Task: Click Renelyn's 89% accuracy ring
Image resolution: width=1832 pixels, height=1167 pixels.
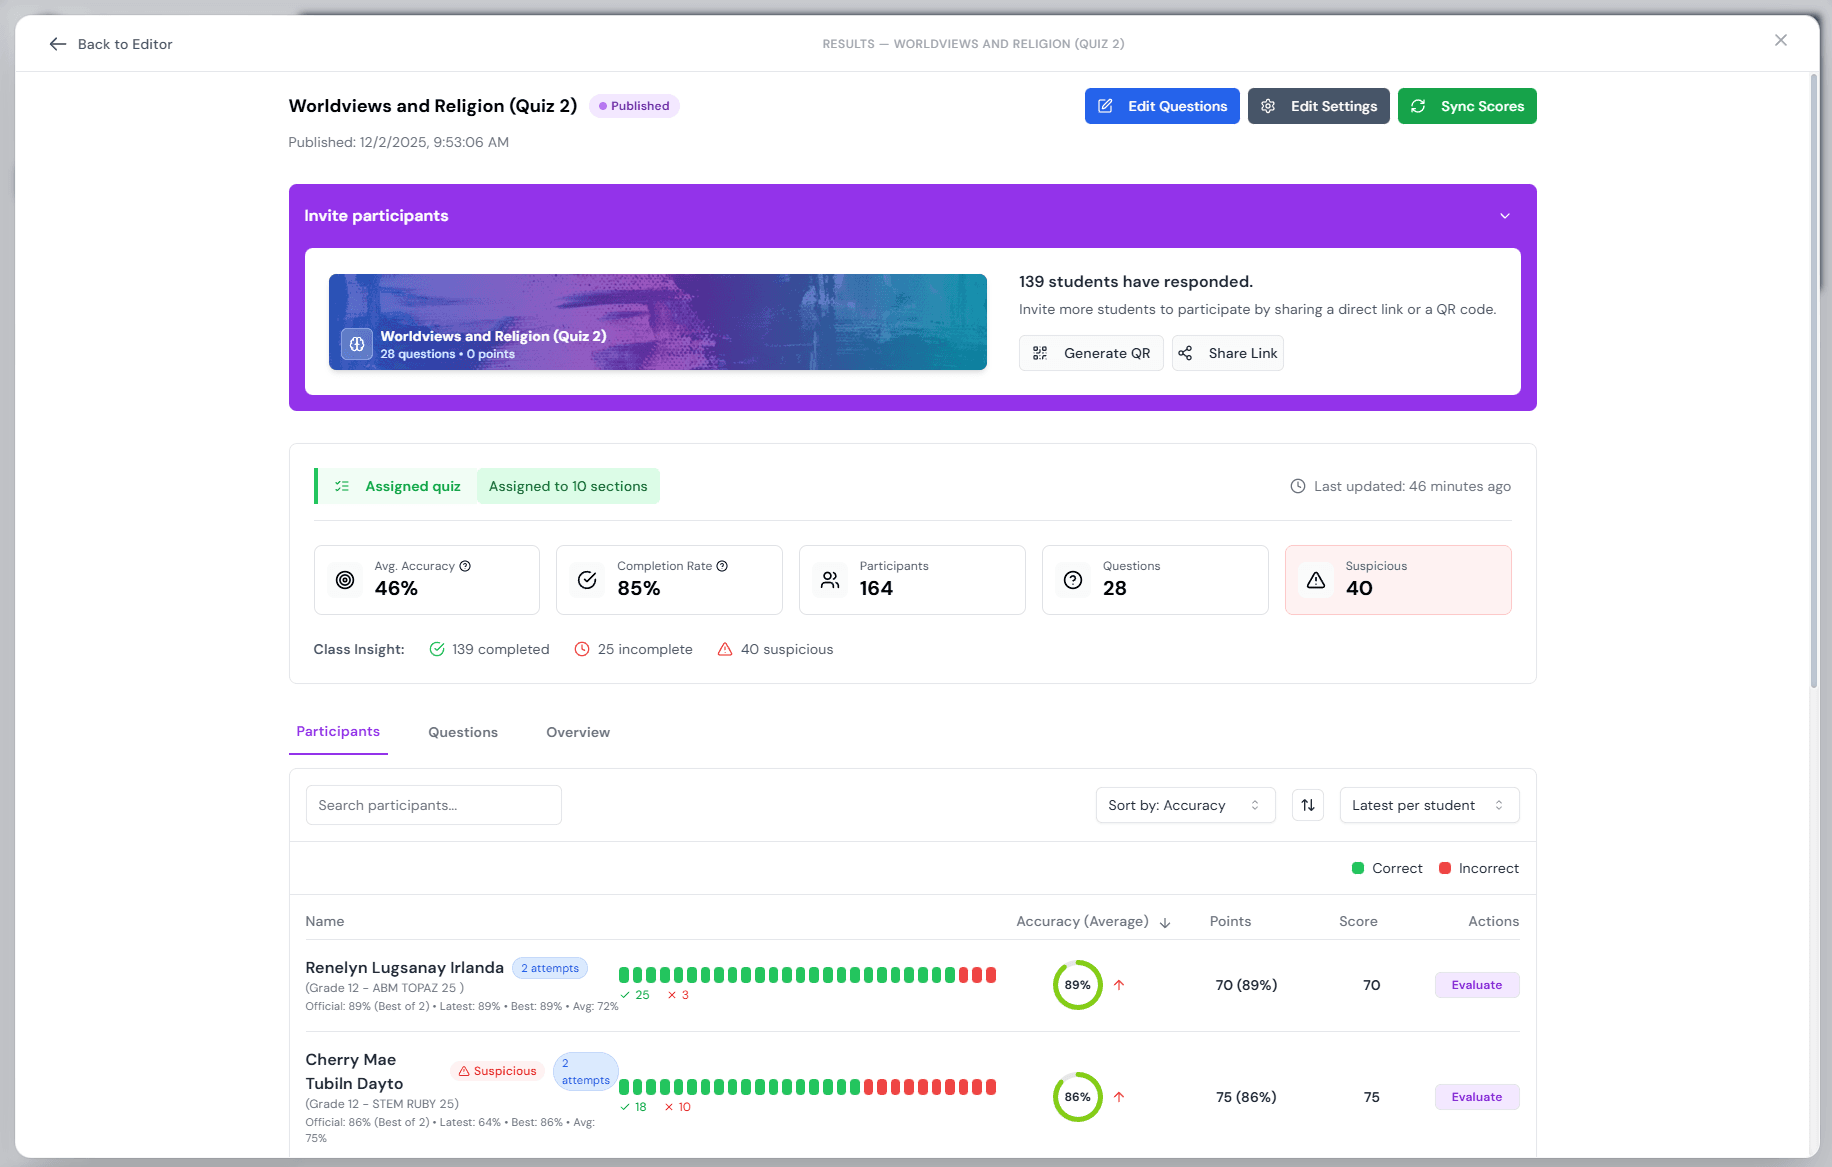Action: pyautogui.click(x=1078, y=985)
